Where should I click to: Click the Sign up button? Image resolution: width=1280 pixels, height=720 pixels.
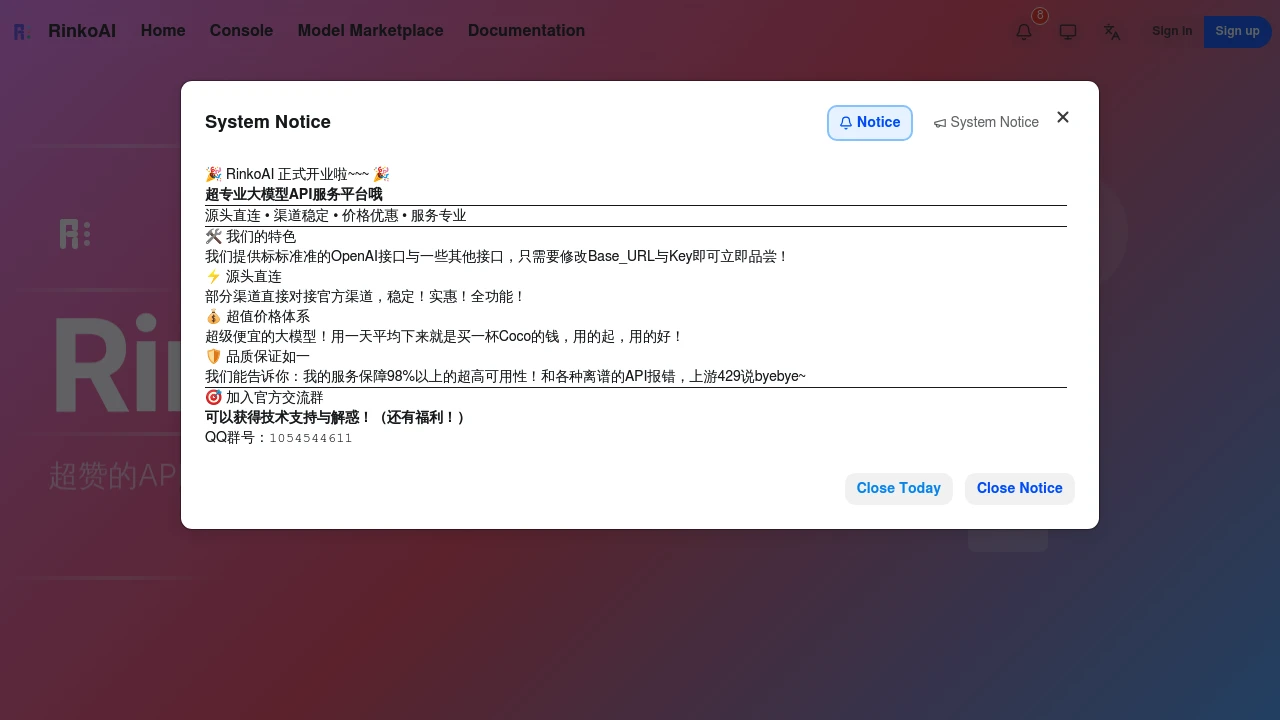[x=1237, y=31]
